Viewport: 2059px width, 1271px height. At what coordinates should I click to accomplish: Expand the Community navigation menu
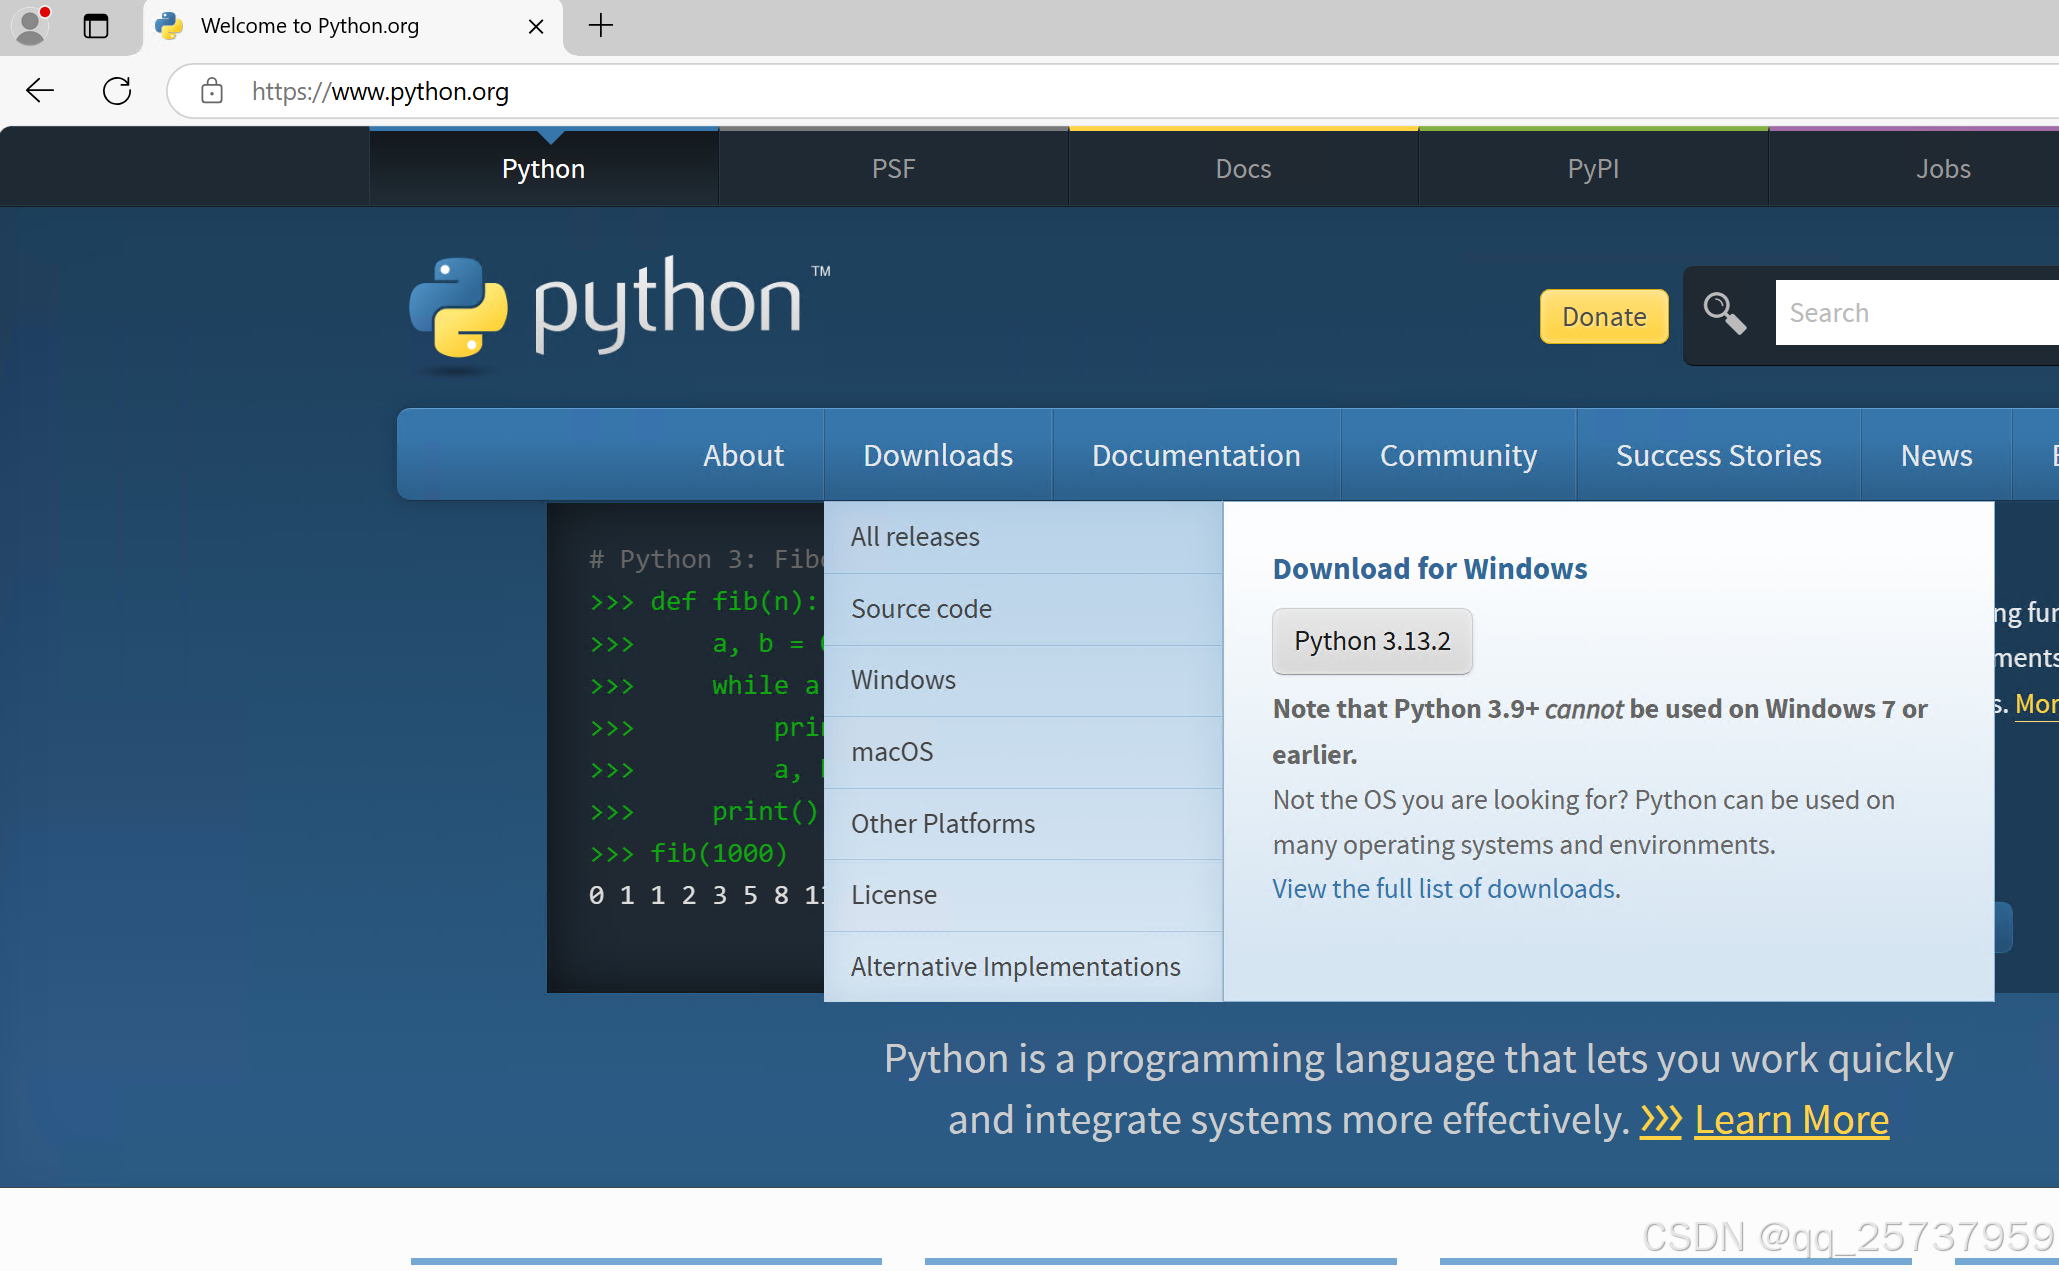[x=1457, y=455]
